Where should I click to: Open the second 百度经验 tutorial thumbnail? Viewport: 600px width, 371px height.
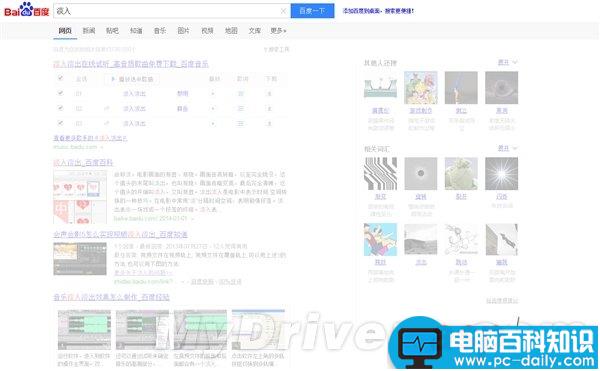coord(142,330)
